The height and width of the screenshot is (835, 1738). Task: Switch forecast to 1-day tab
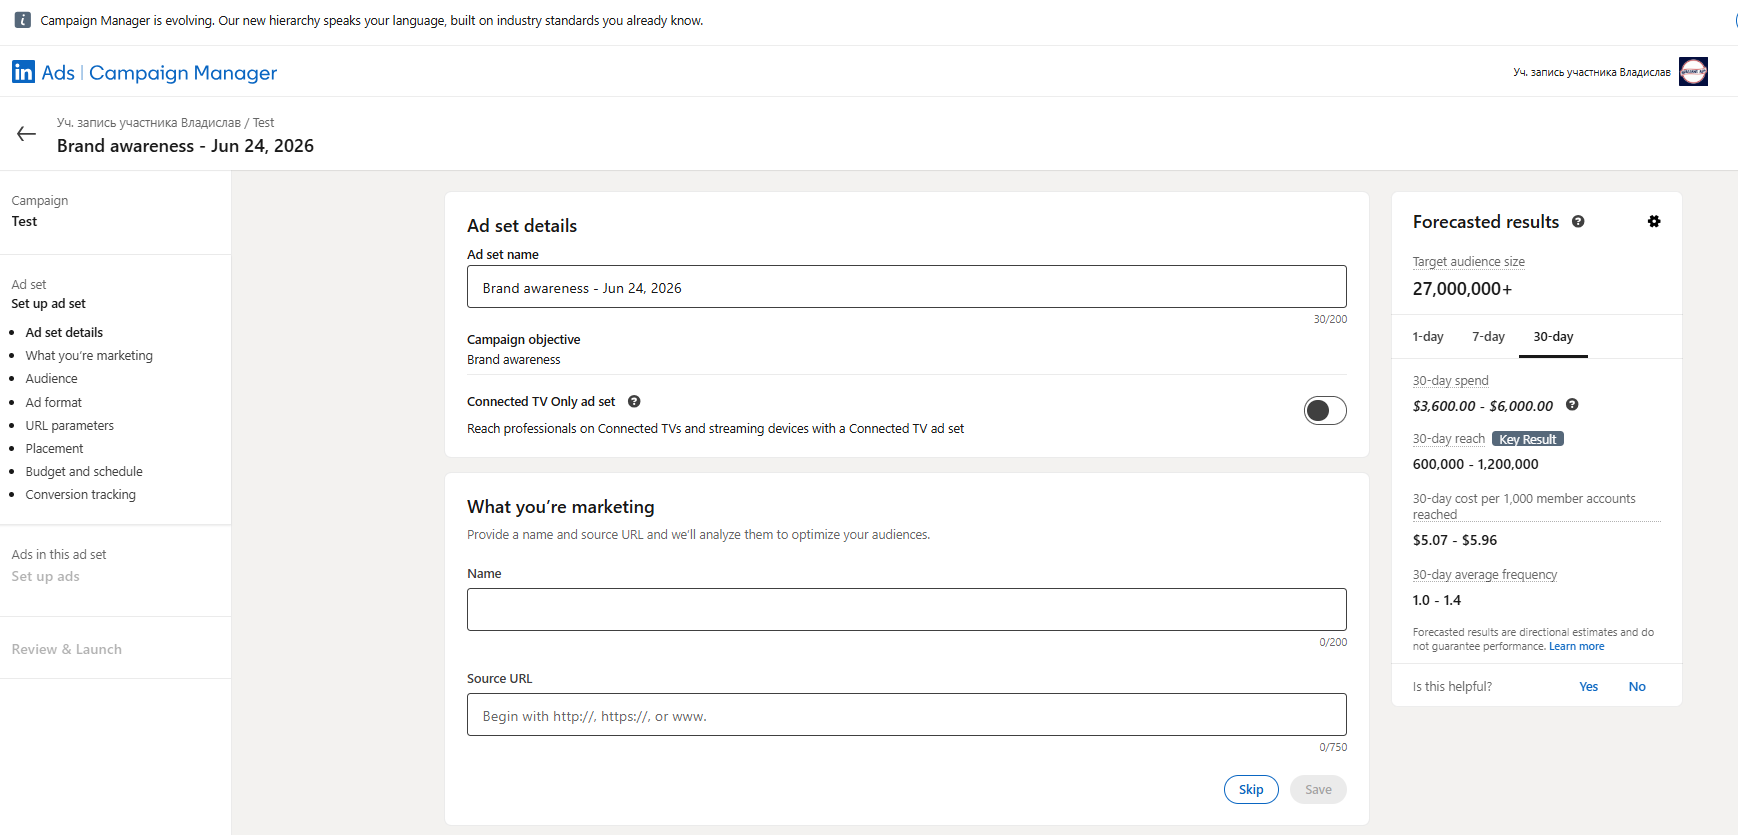(x=1427, y=337)
